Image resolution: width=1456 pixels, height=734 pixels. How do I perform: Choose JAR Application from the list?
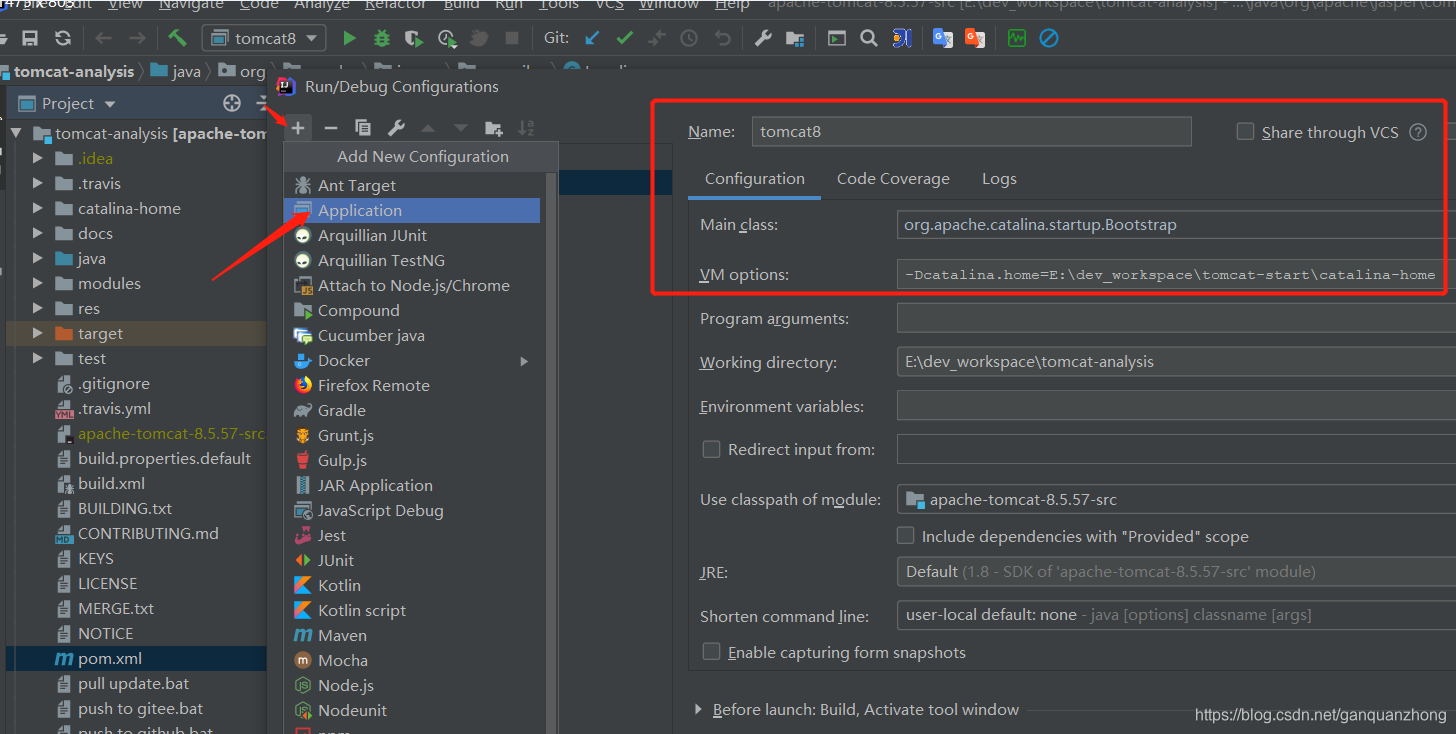tap(412, 485)
